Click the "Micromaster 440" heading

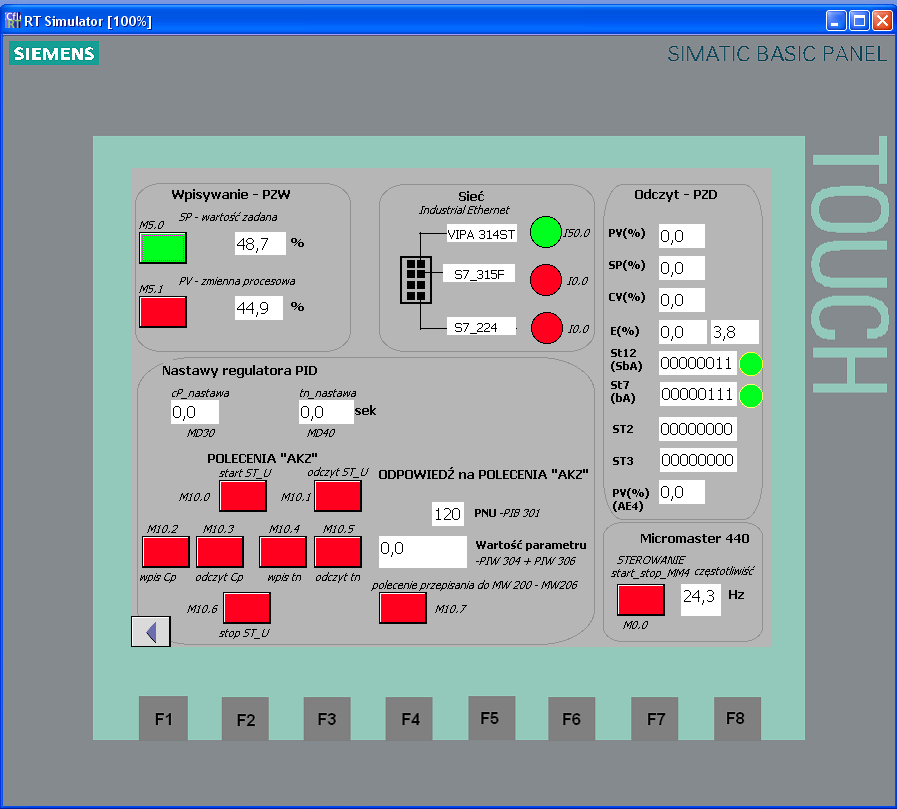click(x=694, y=538)
